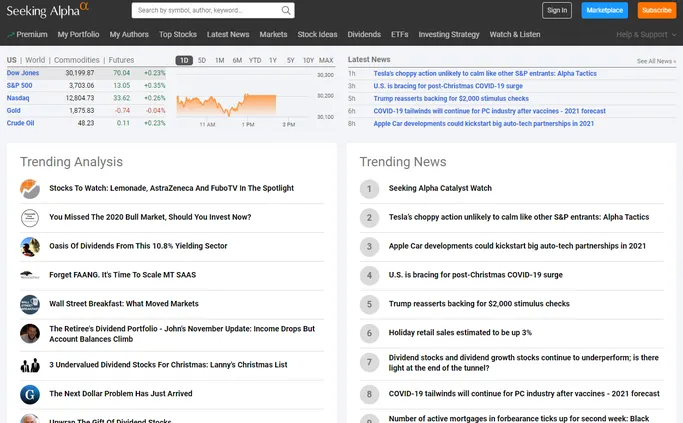Click the orange Subscribe button
The image size is (683, 423).
[x=656, y=10]
